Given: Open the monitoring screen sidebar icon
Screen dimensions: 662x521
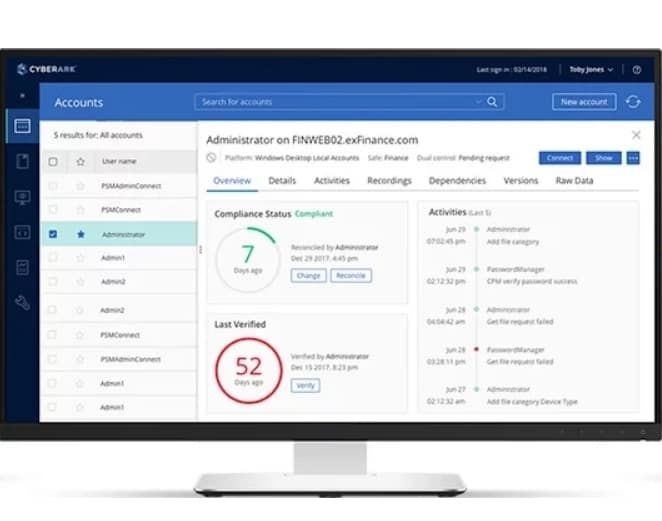Looking at the screenshot, I should (22, 197).
